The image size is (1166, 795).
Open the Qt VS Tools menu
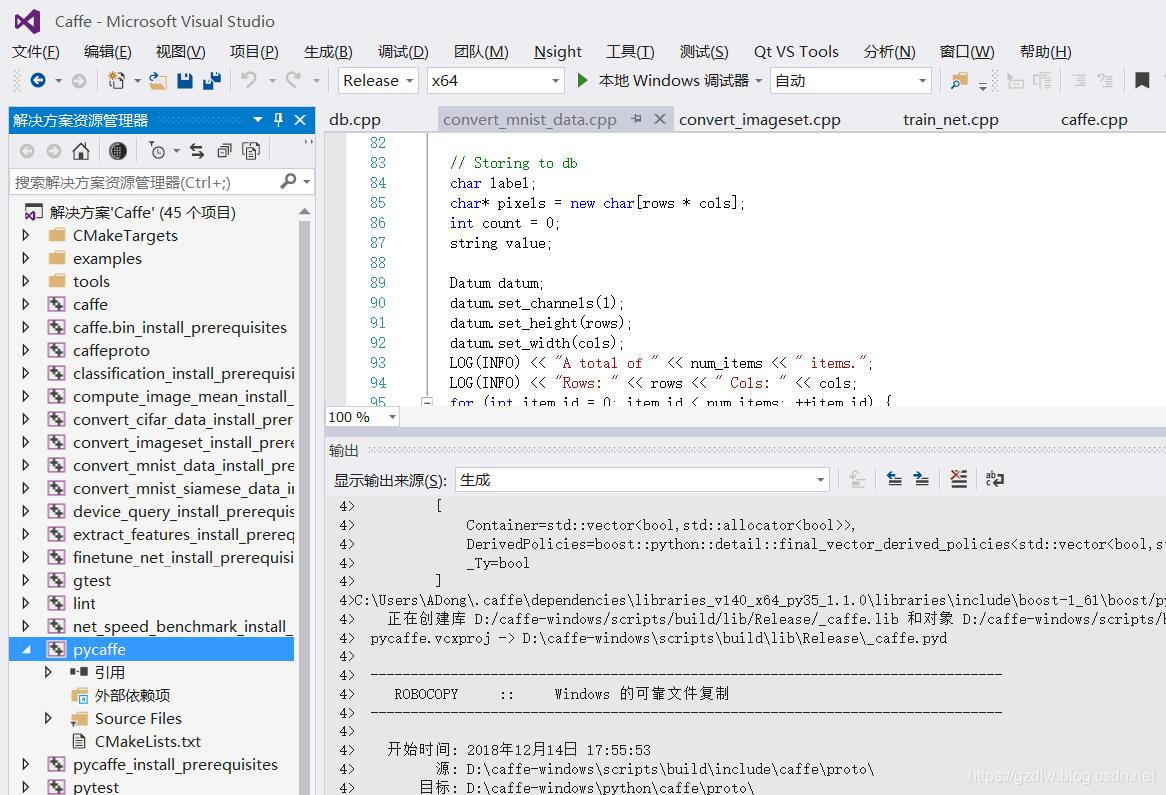pos(796,51)
